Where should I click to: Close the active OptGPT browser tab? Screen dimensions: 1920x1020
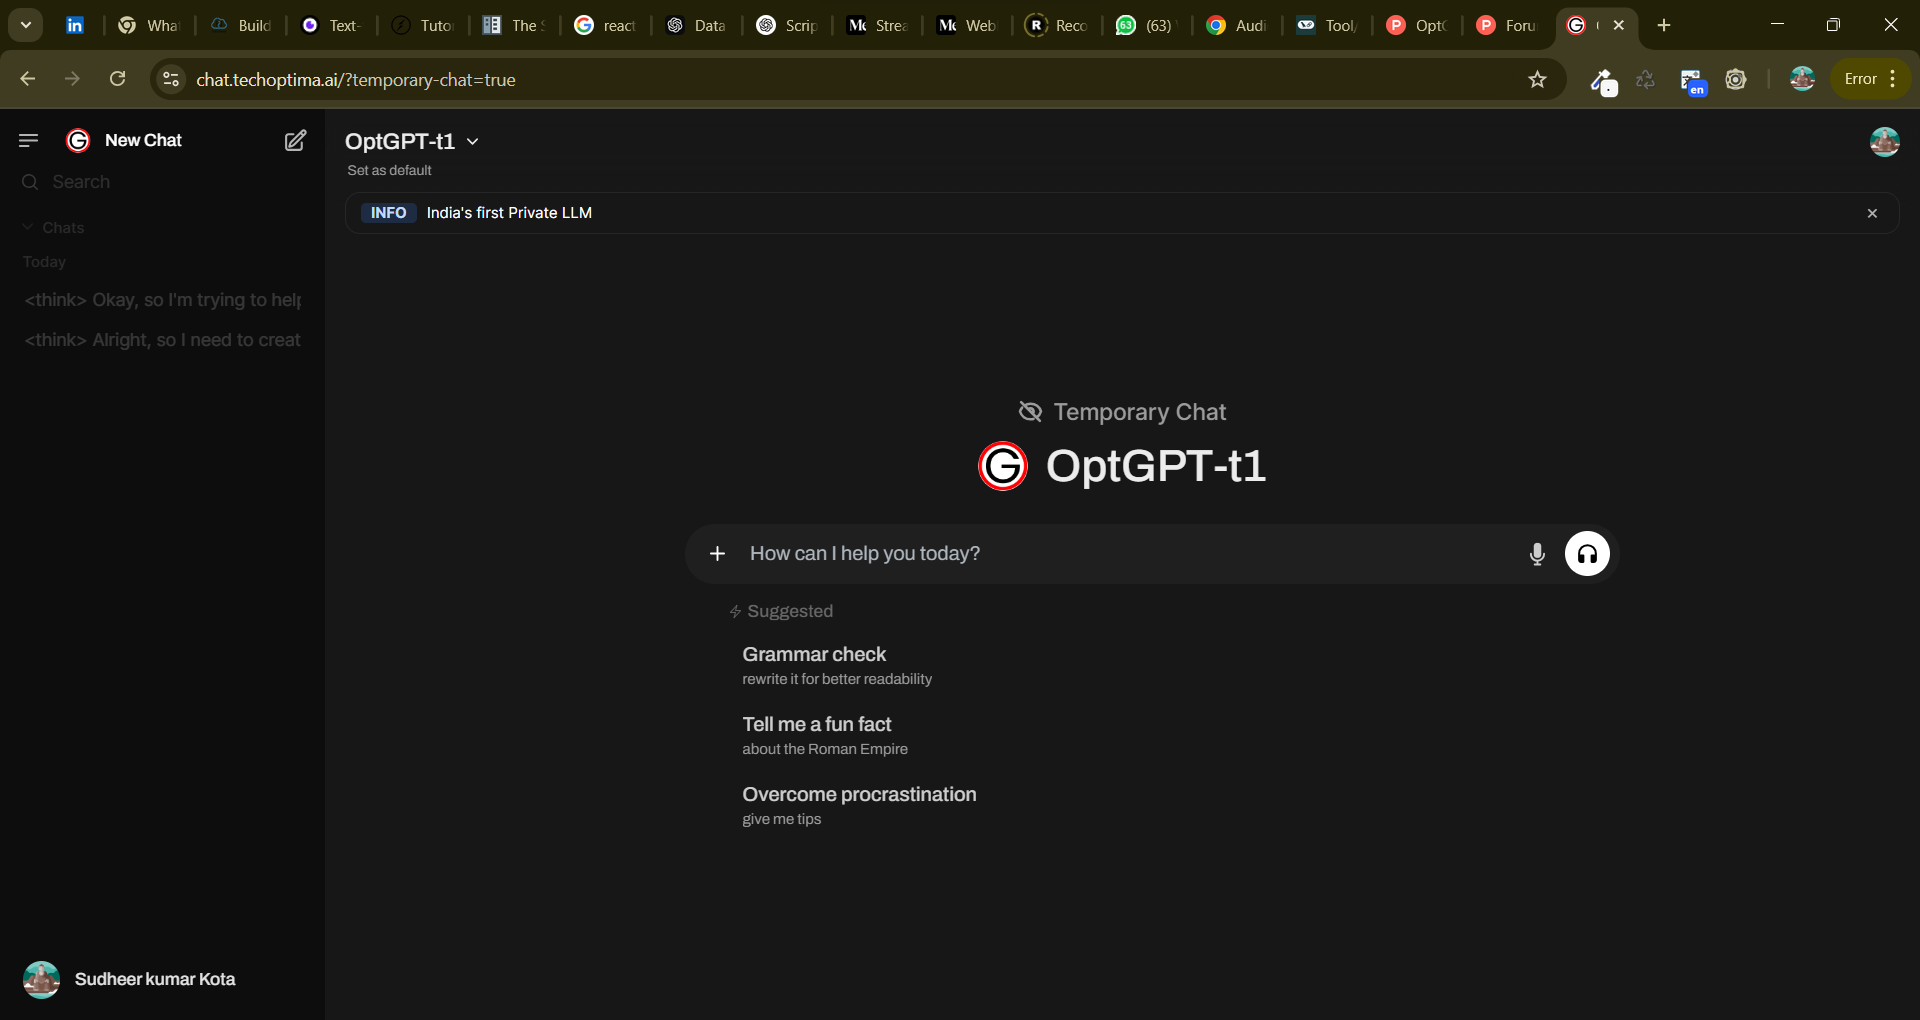tap(1619, 25)
